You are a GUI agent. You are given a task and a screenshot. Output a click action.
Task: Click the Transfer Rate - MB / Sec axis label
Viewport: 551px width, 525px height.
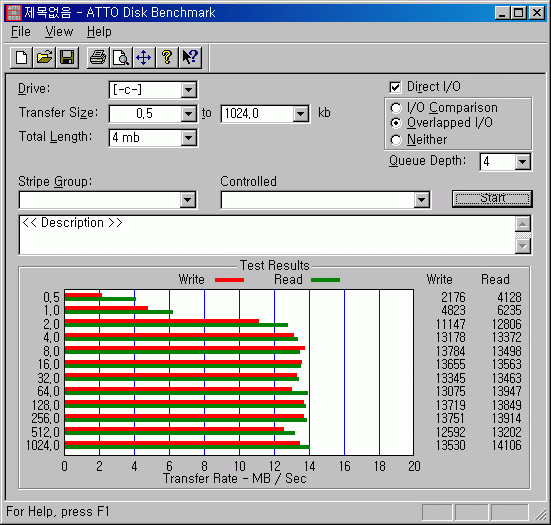point(235,479)
